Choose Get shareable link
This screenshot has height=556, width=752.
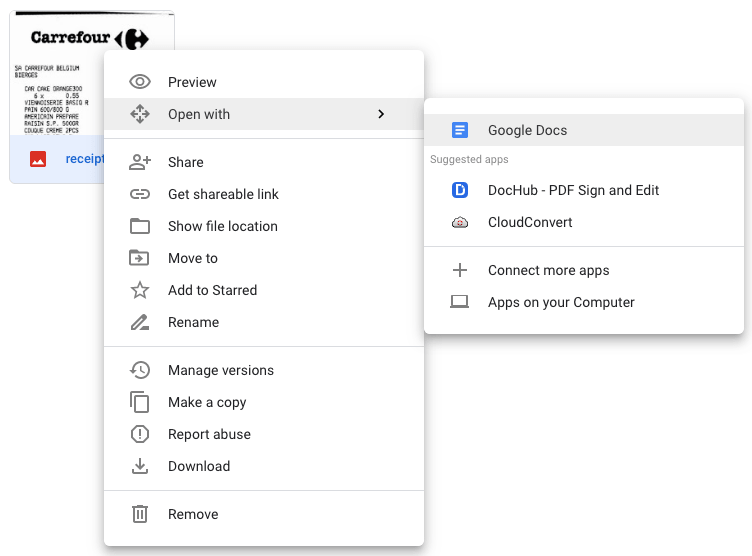pyautogui.click(x=223, y=194)
